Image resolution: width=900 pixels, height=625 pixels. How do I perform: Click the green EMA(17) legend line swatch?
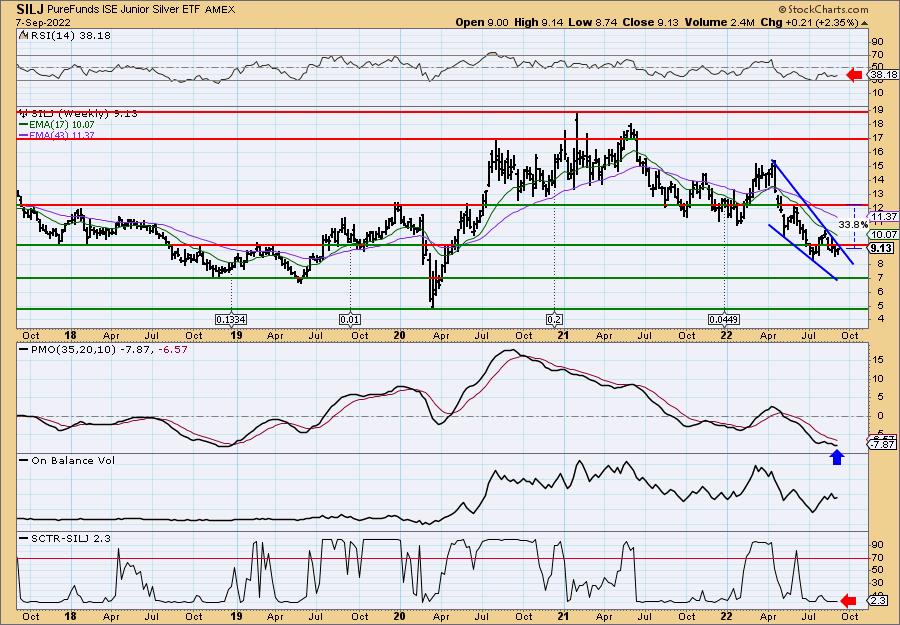(x=23, y=125)
